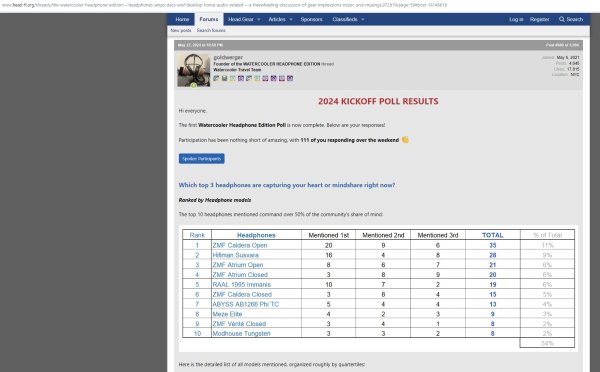This screenshot has height=372, width=600.
Task: Open the ZMF Caldera Open table link
Action: (x=240, y=245)
